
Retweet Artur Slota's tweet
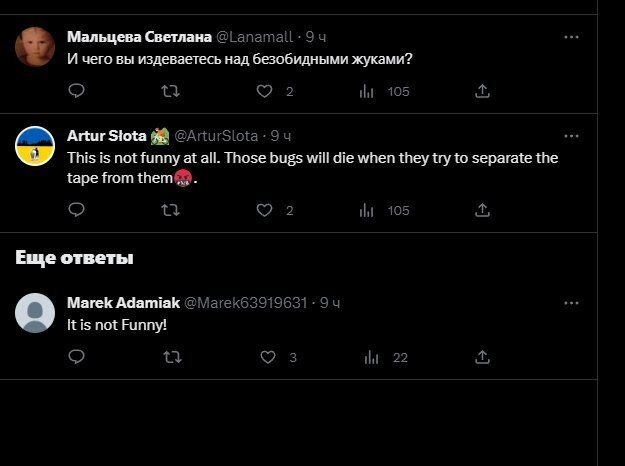(171, 210)
